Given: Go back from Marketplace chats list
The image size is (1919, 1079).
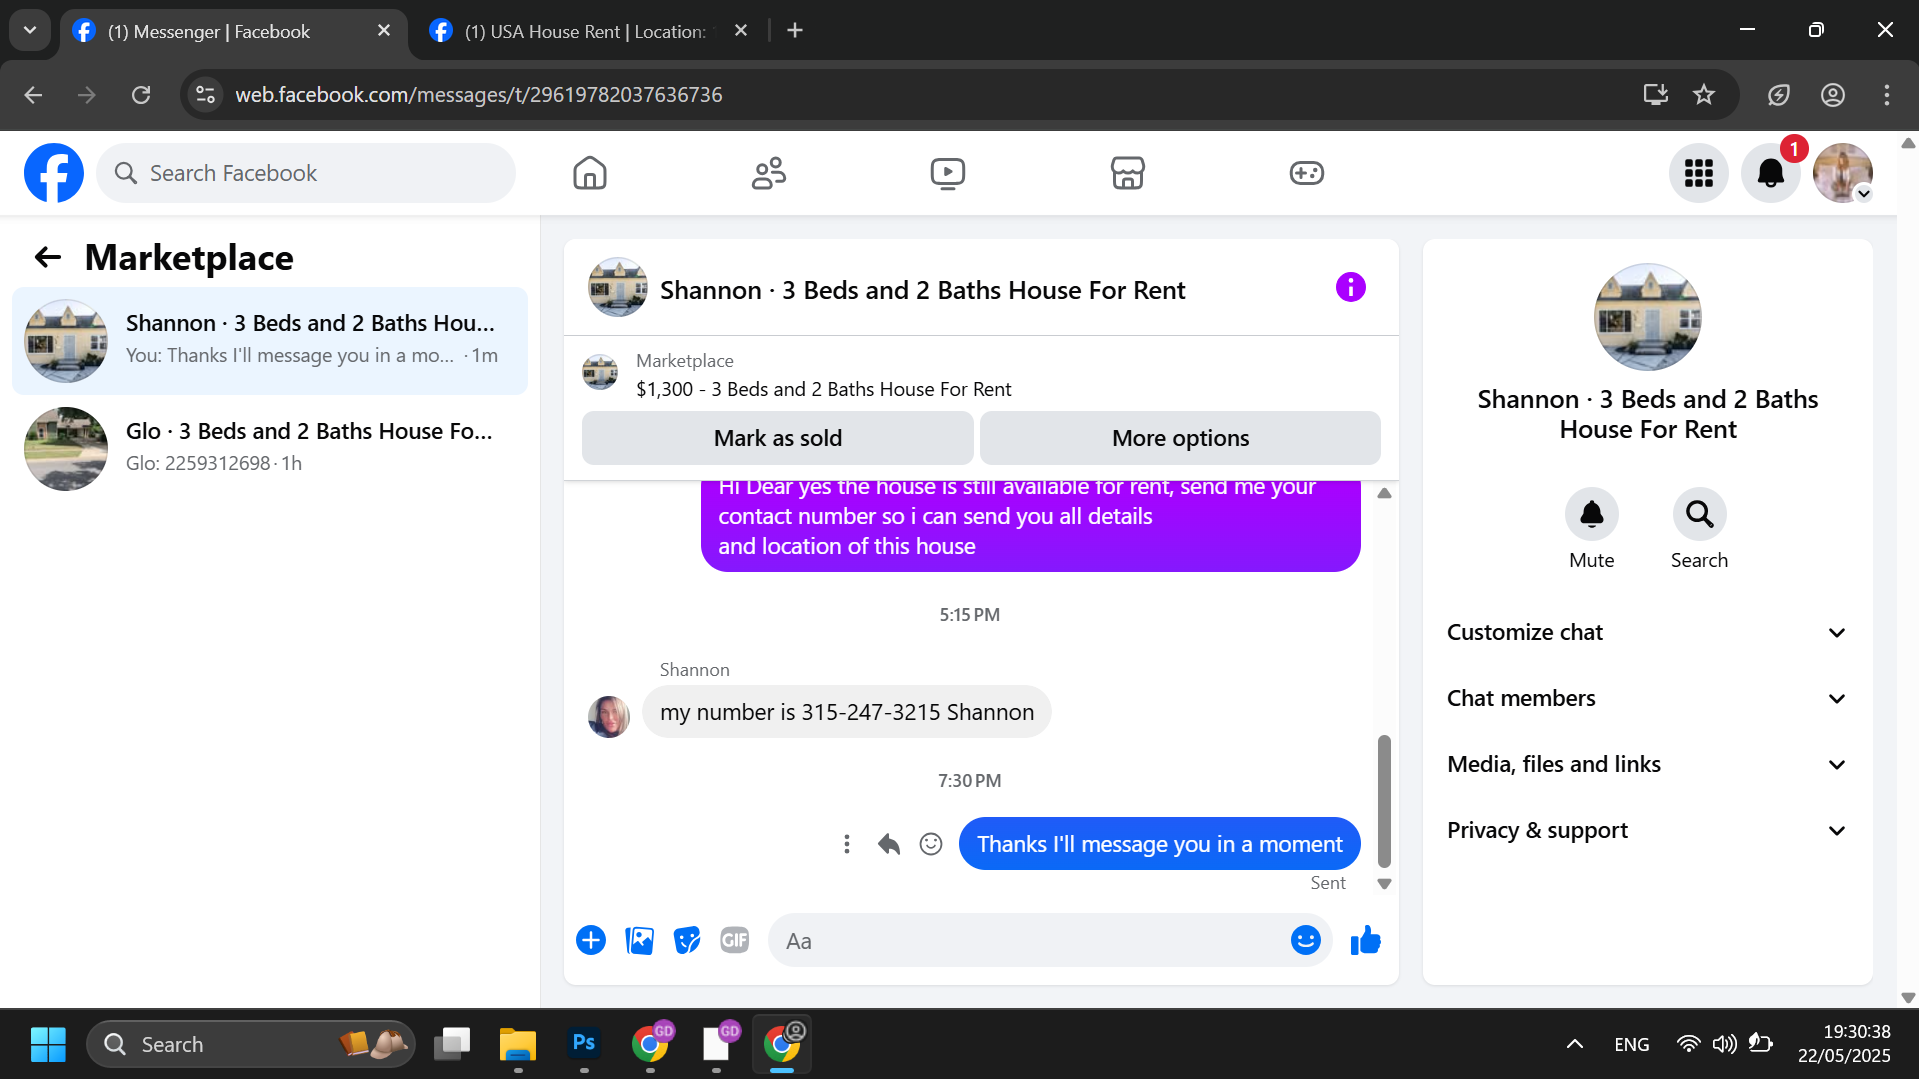Looking at the screenshot, I should coord(48,258).
